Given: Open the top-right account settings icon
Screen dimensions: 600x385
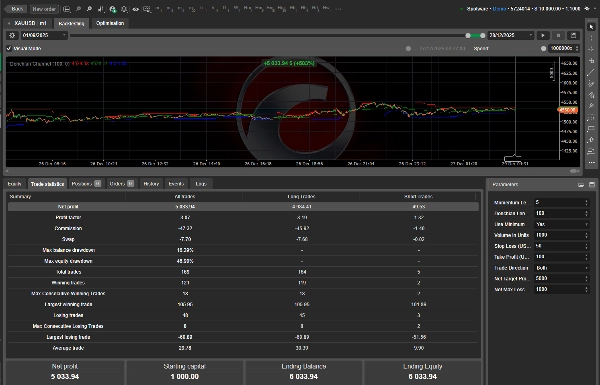Looking at the screenshot, I should tap(587, 9).
